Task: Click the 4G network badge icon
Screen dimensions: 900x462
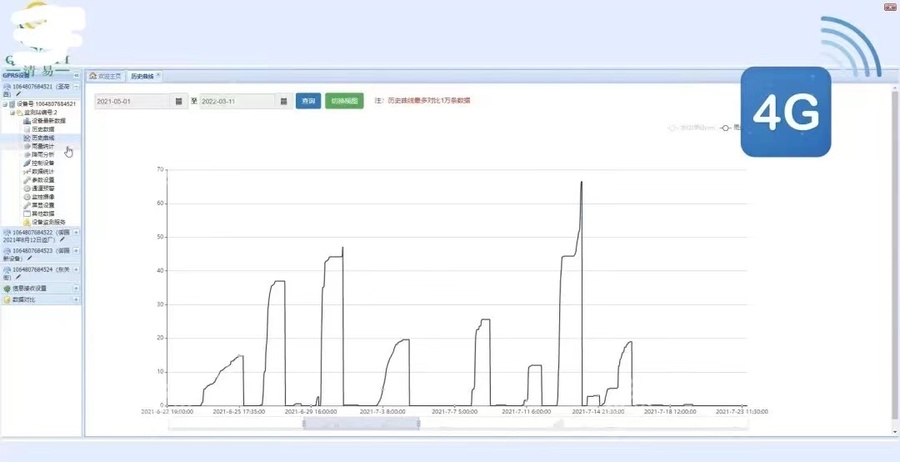Action: pos(785,112)
